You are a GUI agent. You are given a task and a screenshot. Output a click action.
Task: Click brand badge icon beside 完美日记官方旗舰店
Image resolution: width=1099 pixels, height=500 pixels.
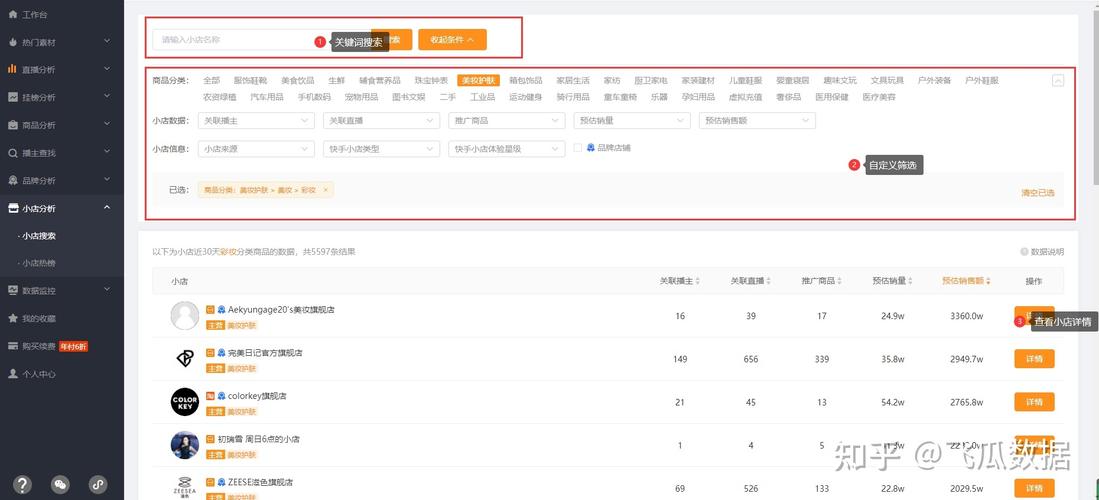[221, 353]
